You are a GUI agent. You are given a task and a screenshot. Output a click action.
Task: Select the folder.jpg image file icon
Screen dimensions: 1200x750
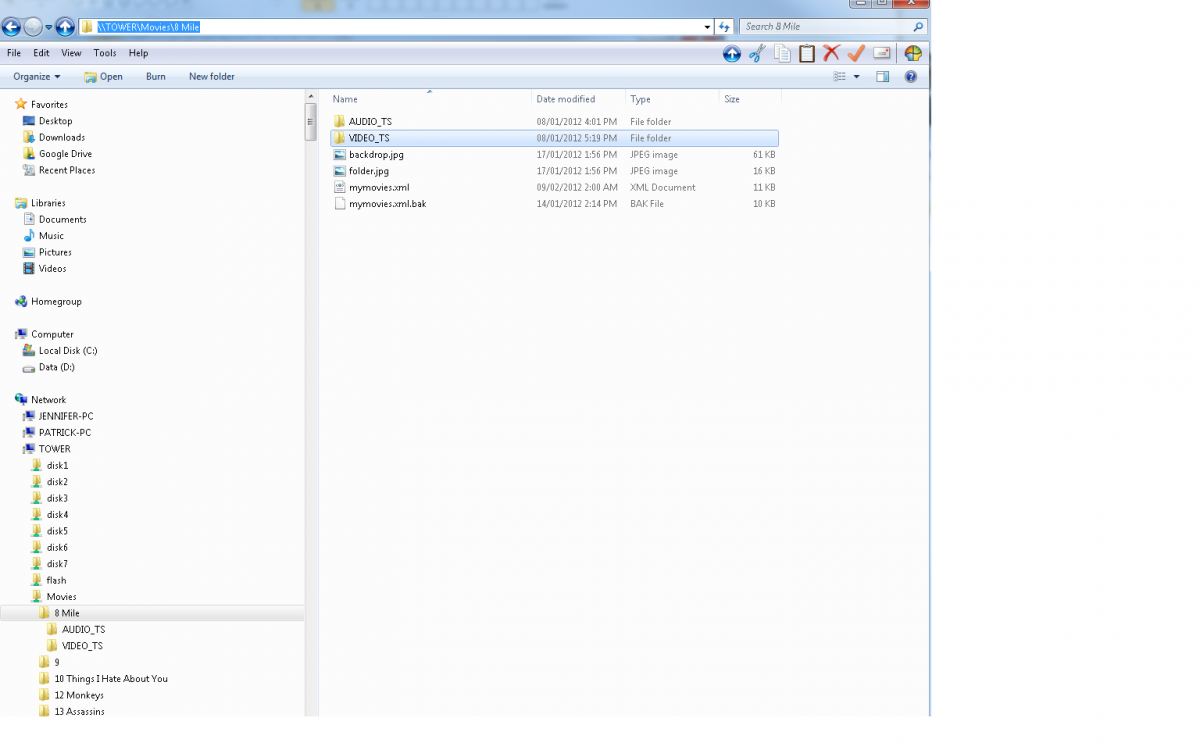point(339,171)
